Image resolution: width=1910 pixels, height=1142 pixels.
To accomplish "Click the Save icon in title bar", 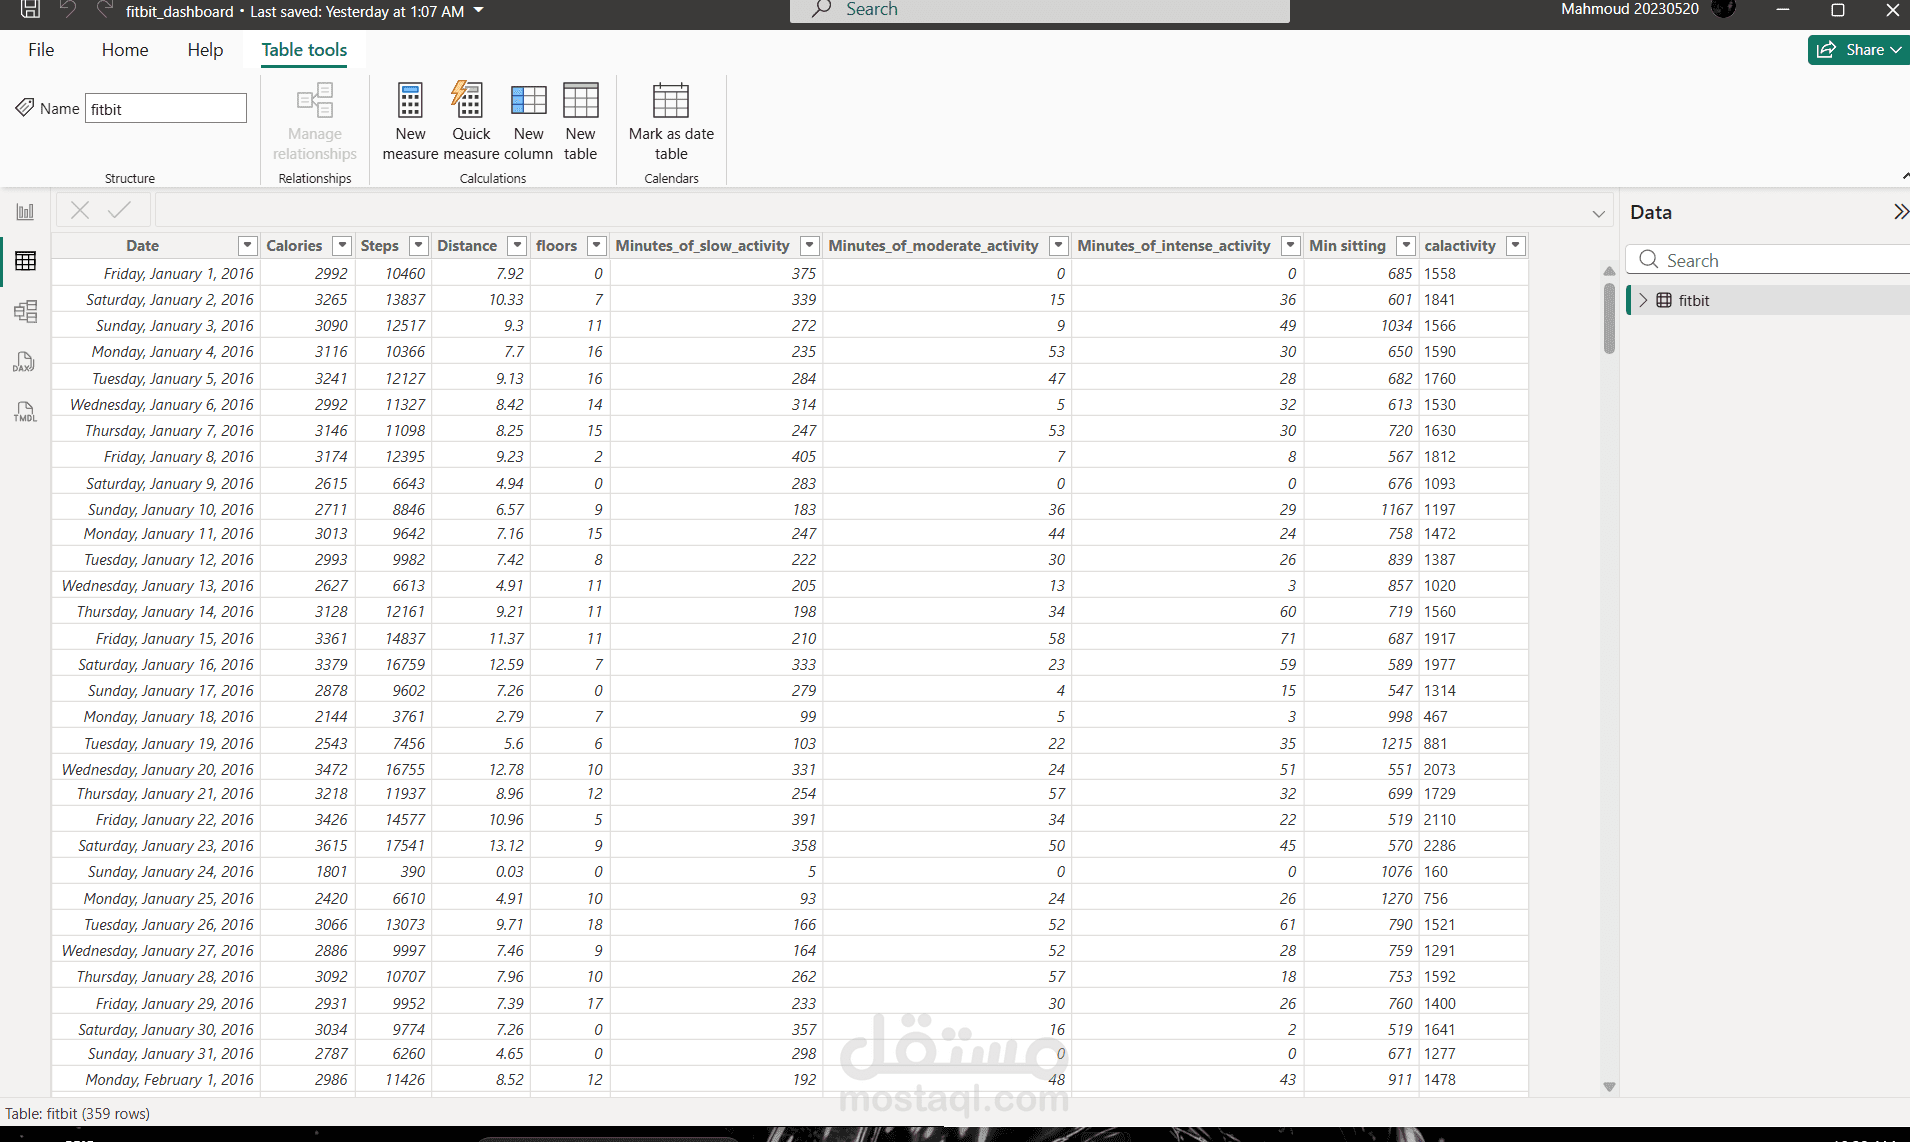I will coord(30,10).
